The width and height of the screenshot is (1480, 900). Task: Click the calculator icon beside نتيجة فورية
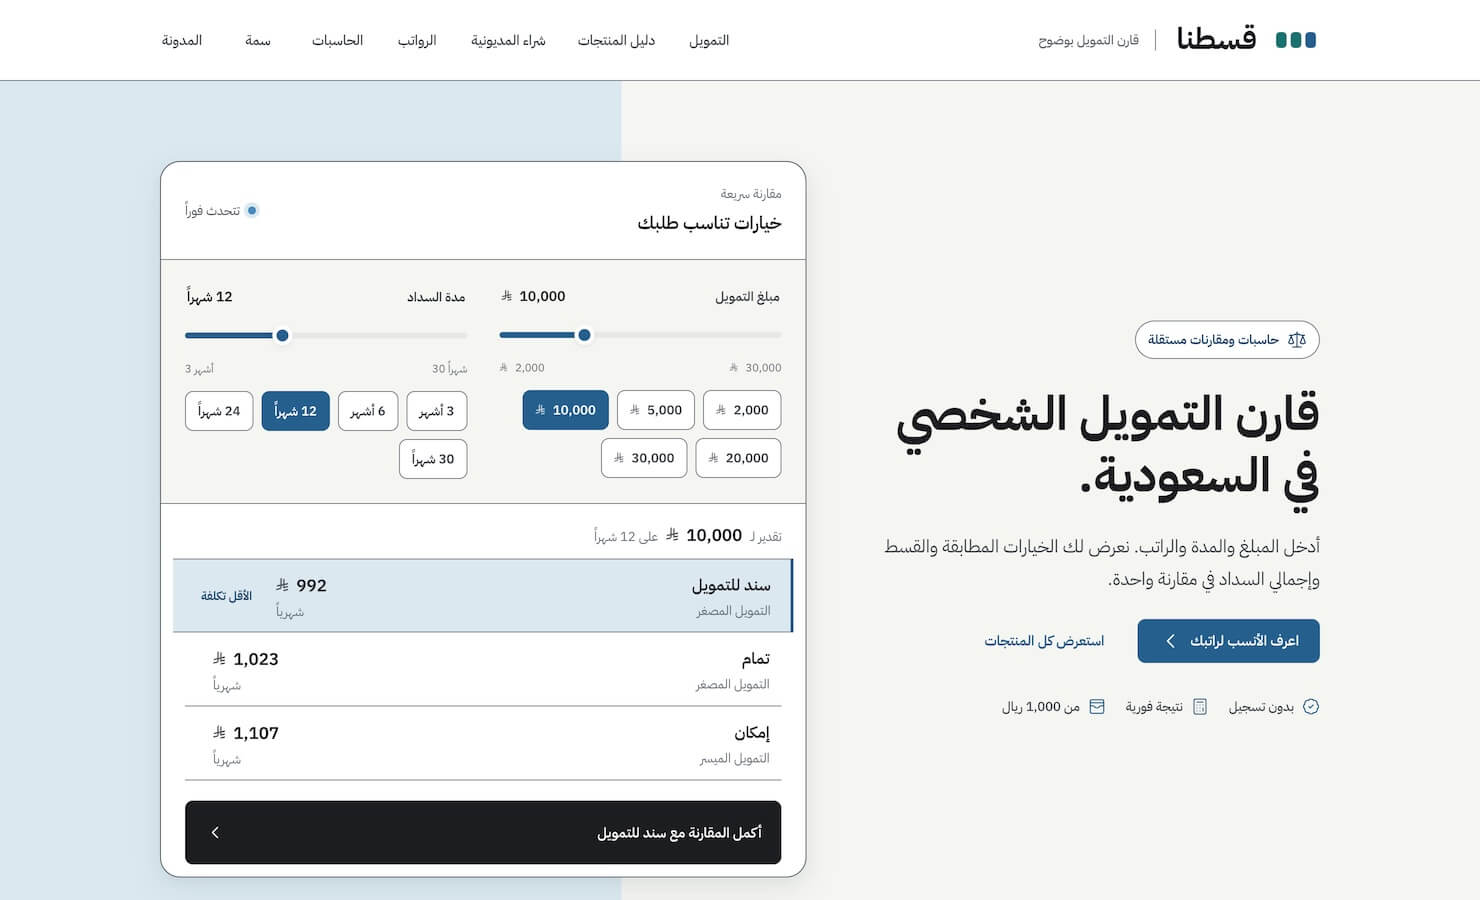pos(1200,707)
